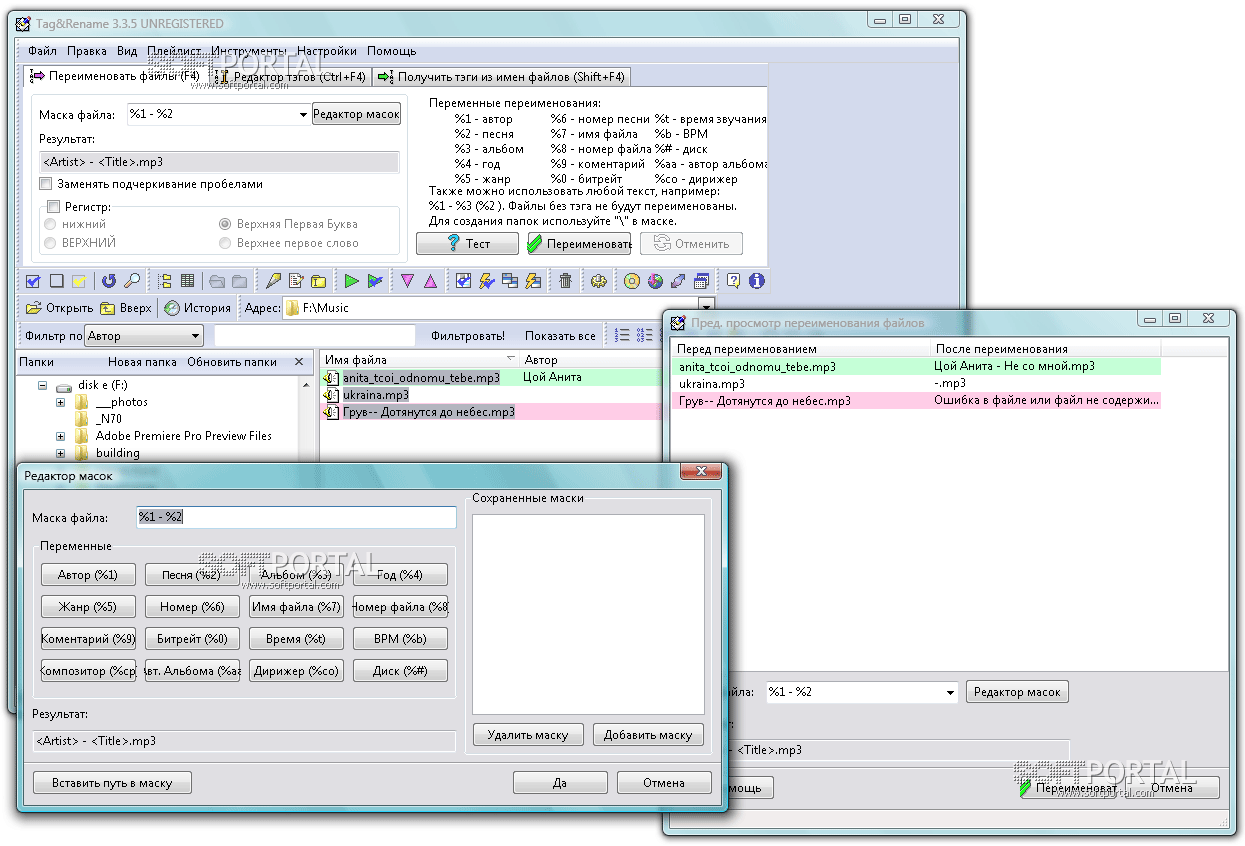
Task: Select Верхнее первое слово radio option
Action: 225,243
